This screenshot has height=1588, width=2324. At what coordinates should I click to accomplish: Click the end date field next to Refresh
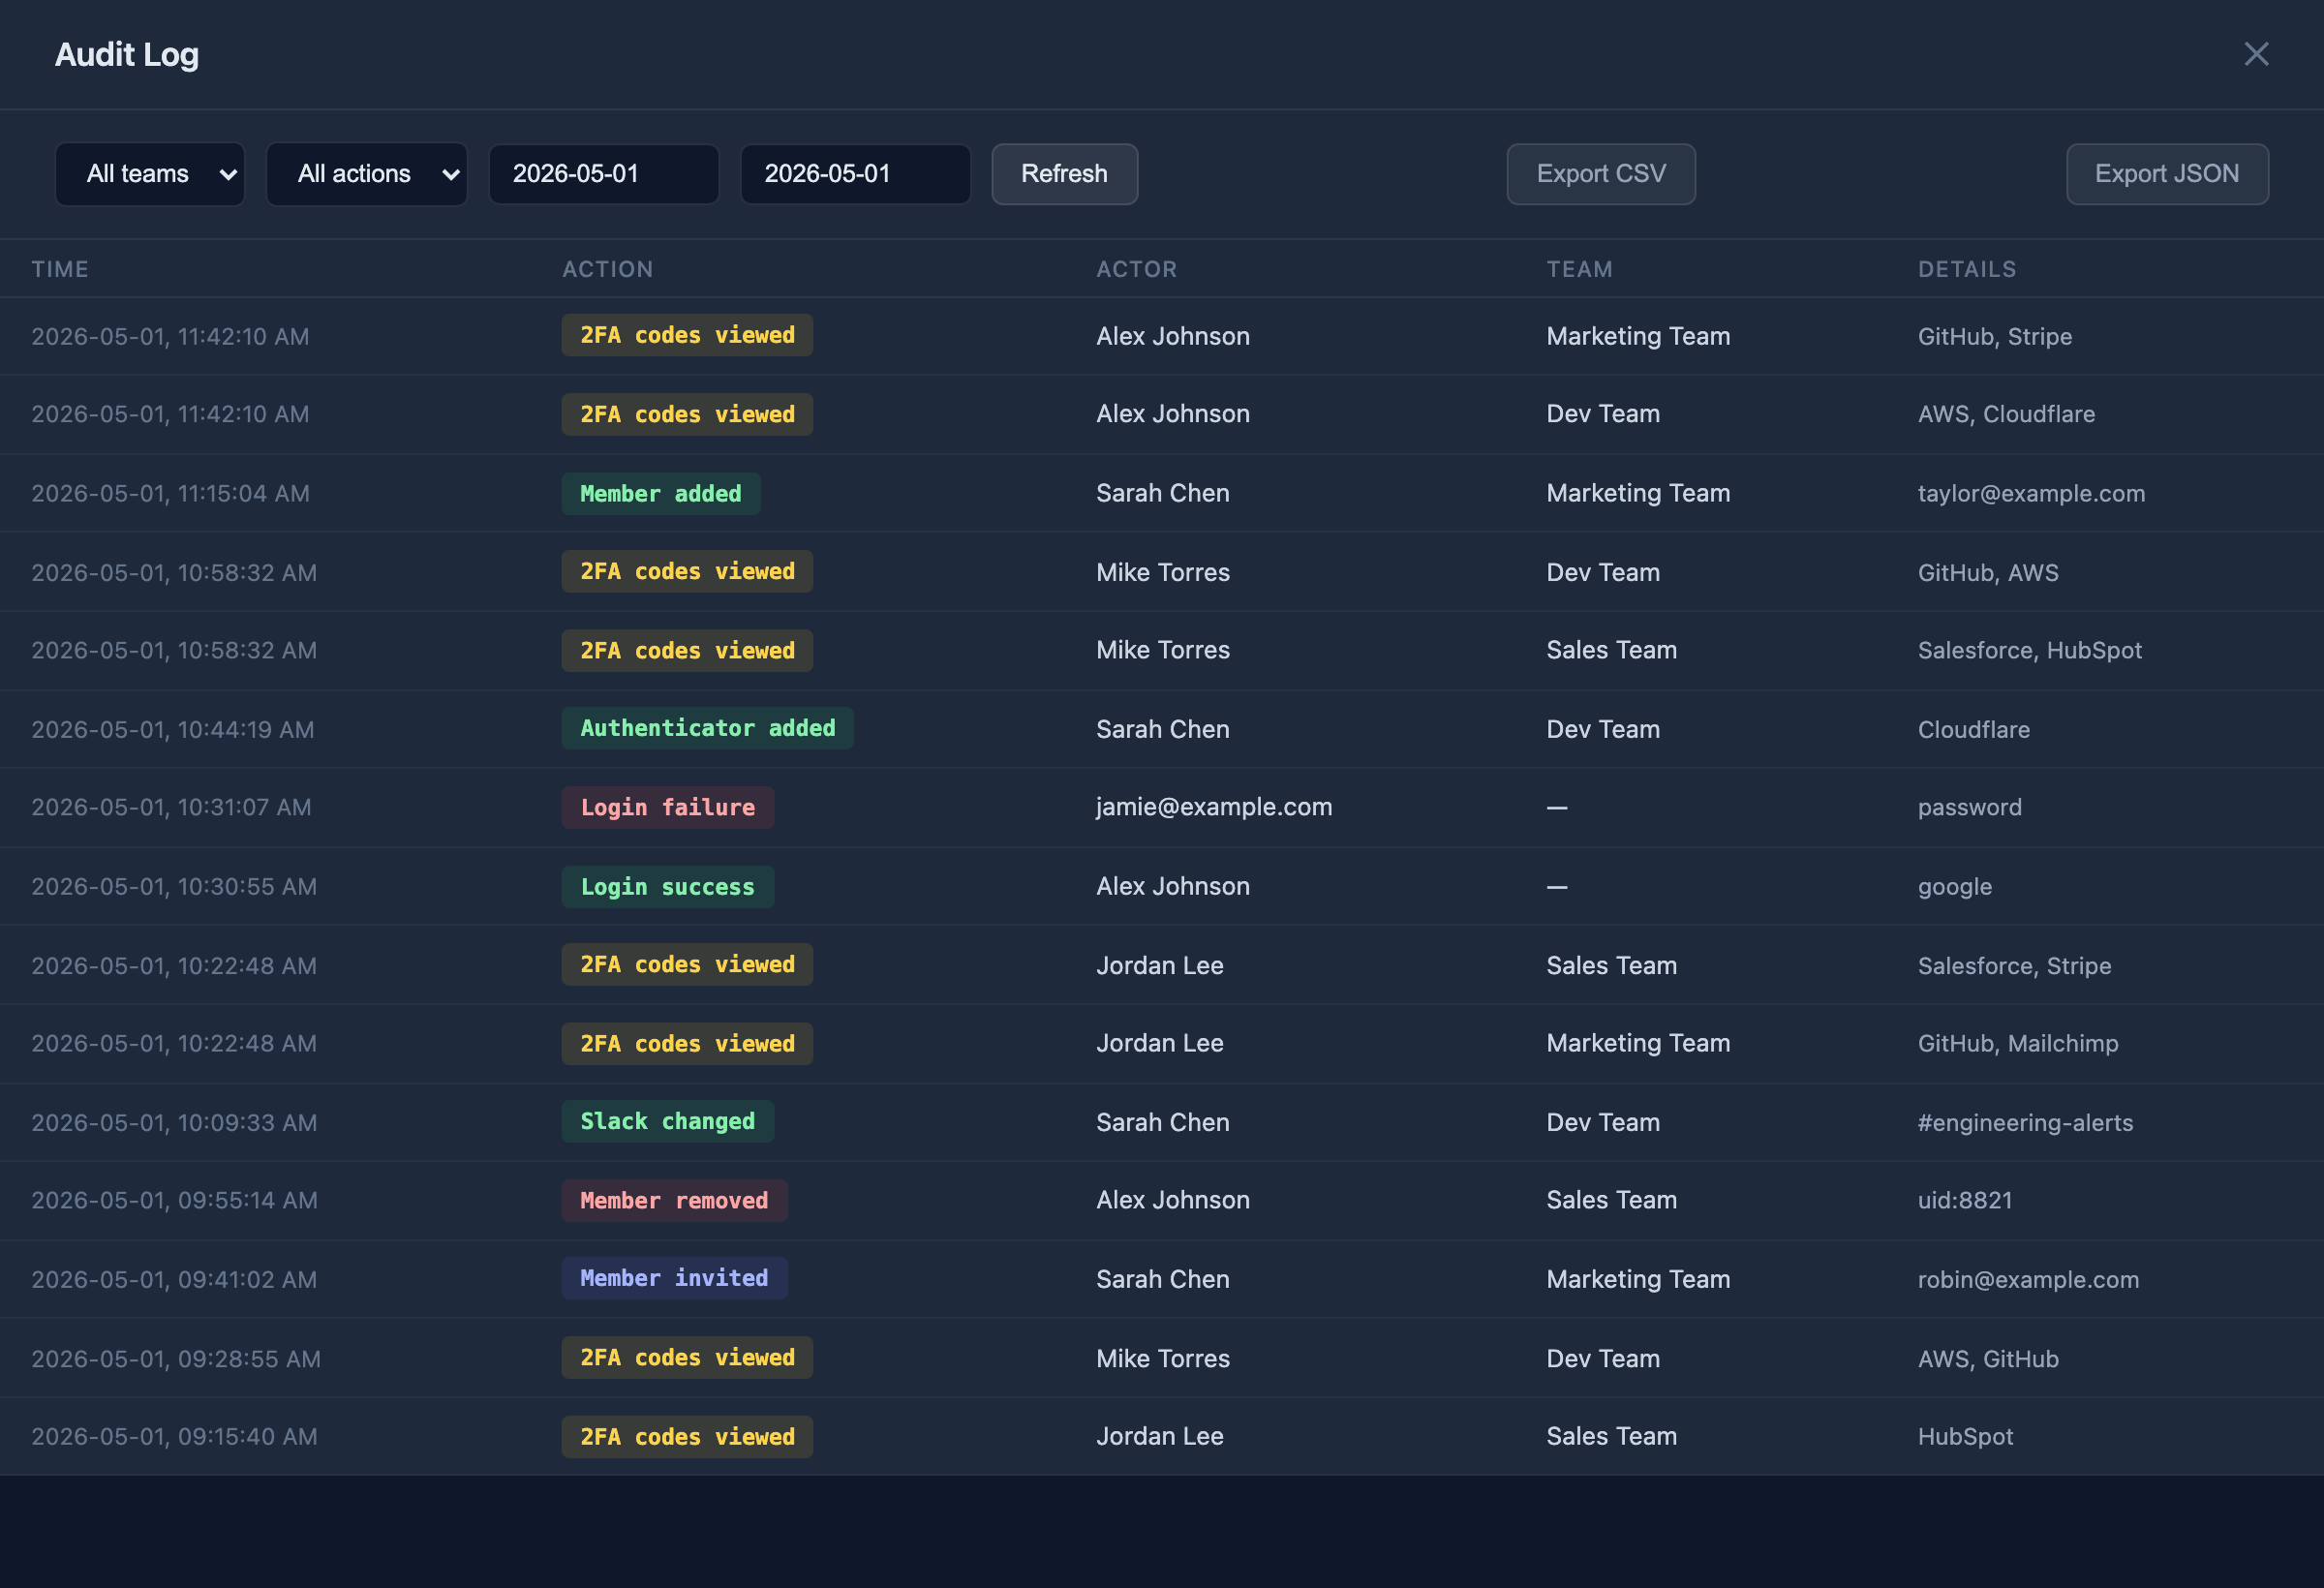[x=855, y=174]
